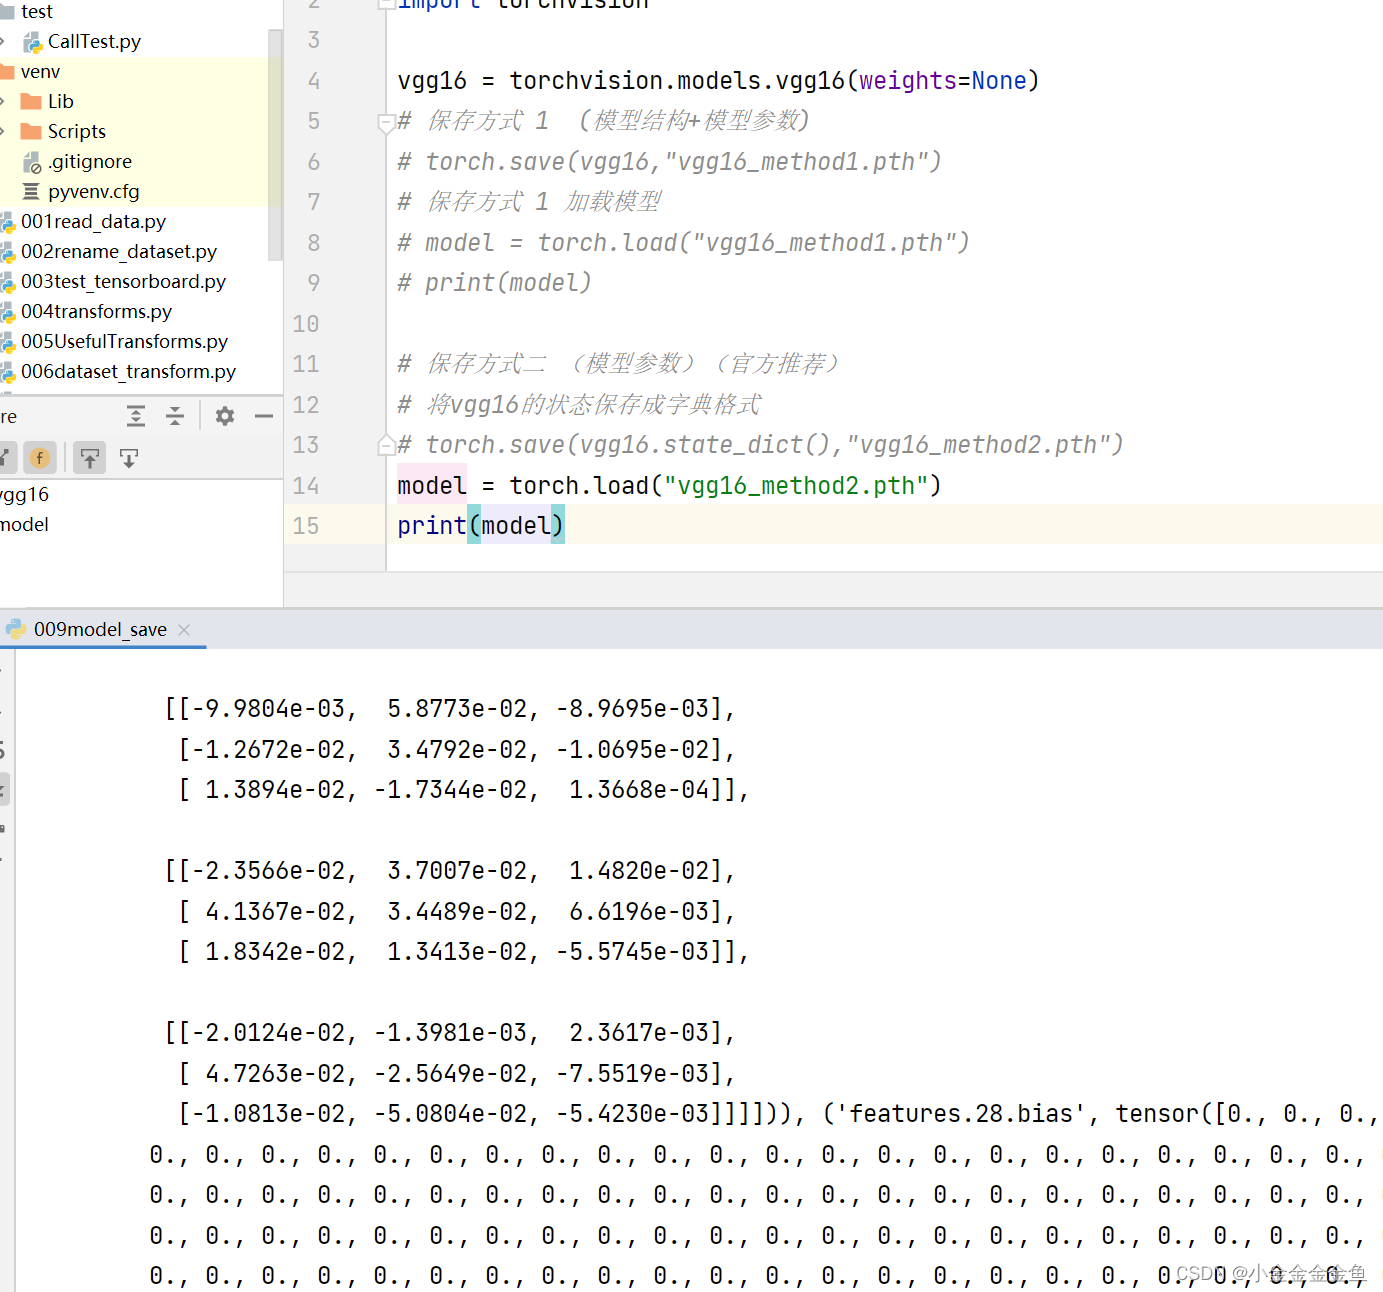Image resolution: width=1383 pixels, height=1292 pixels.
Task: Hide the Structure panel with minus icon
Action: [x=264, y=416]
